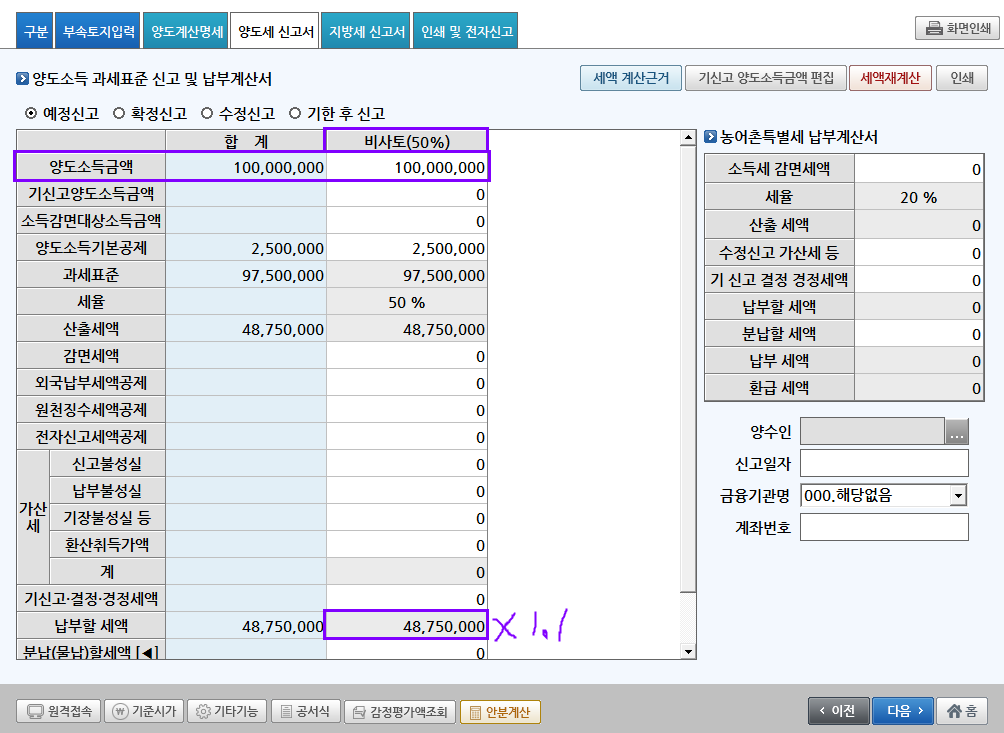Click the 환산취득가액 가산세 cell
Image resolution: width=1004 pixels, height=733 pixels.
point(407,544)
